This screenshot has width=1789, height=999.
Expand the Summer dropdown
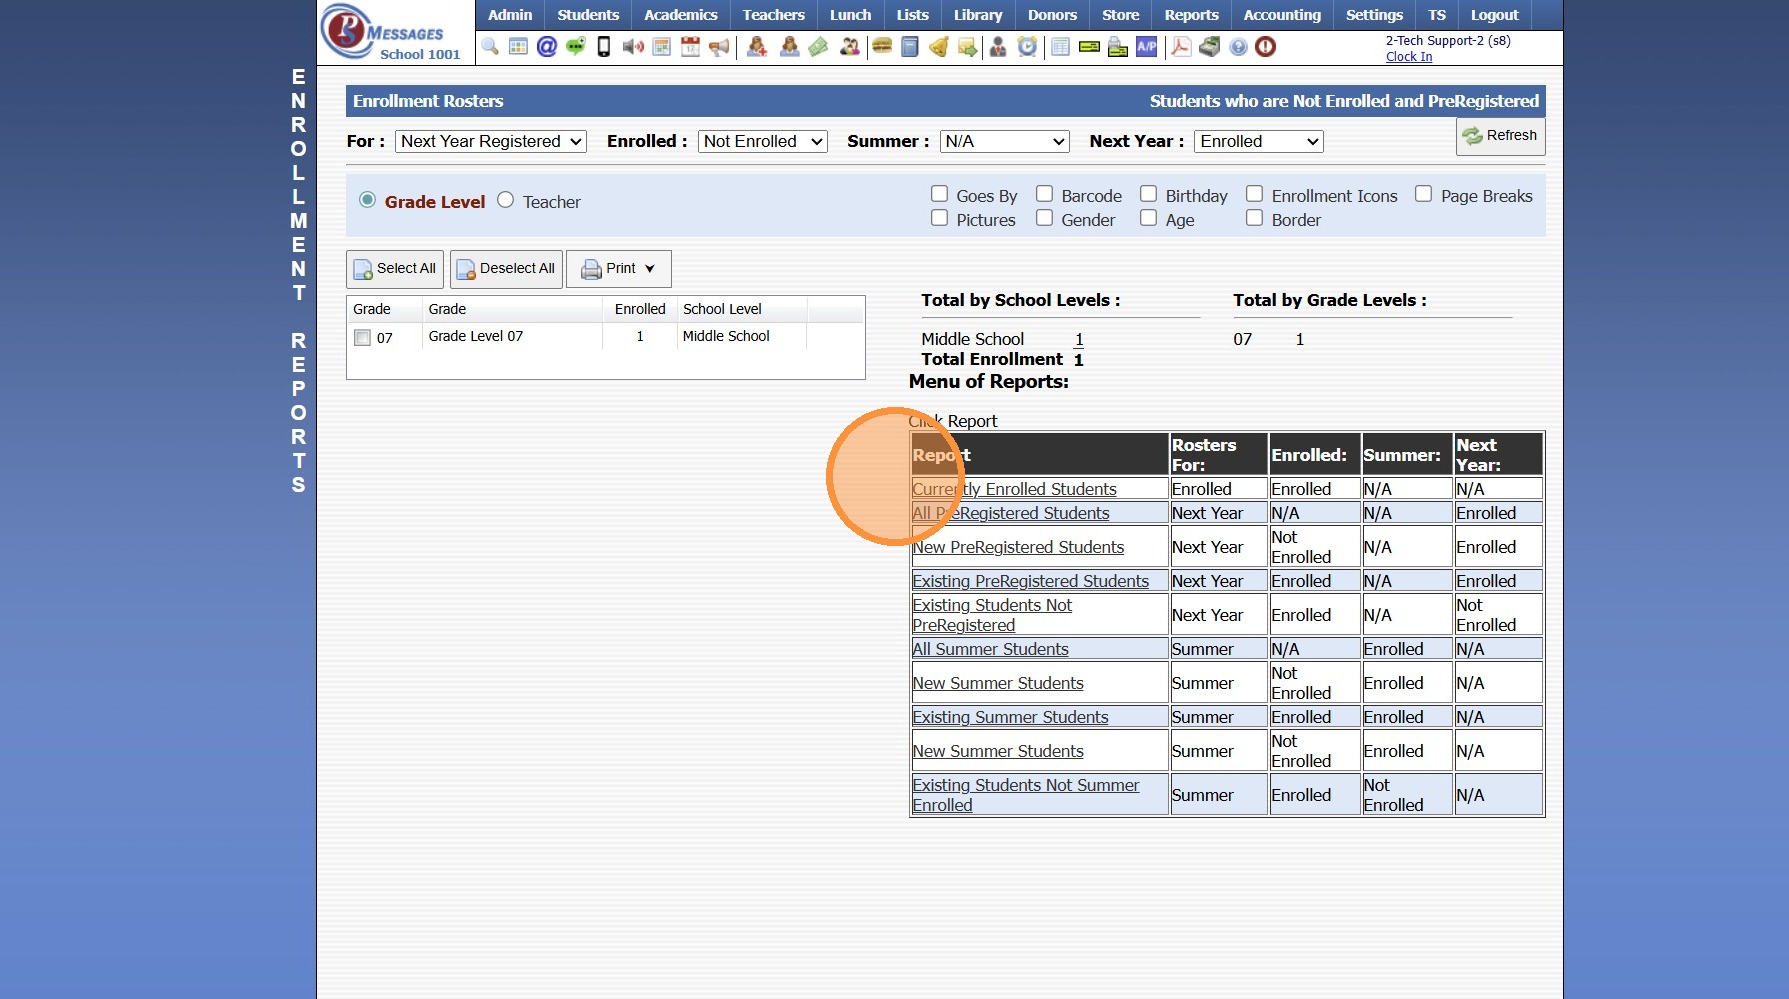coord(1004,142)
